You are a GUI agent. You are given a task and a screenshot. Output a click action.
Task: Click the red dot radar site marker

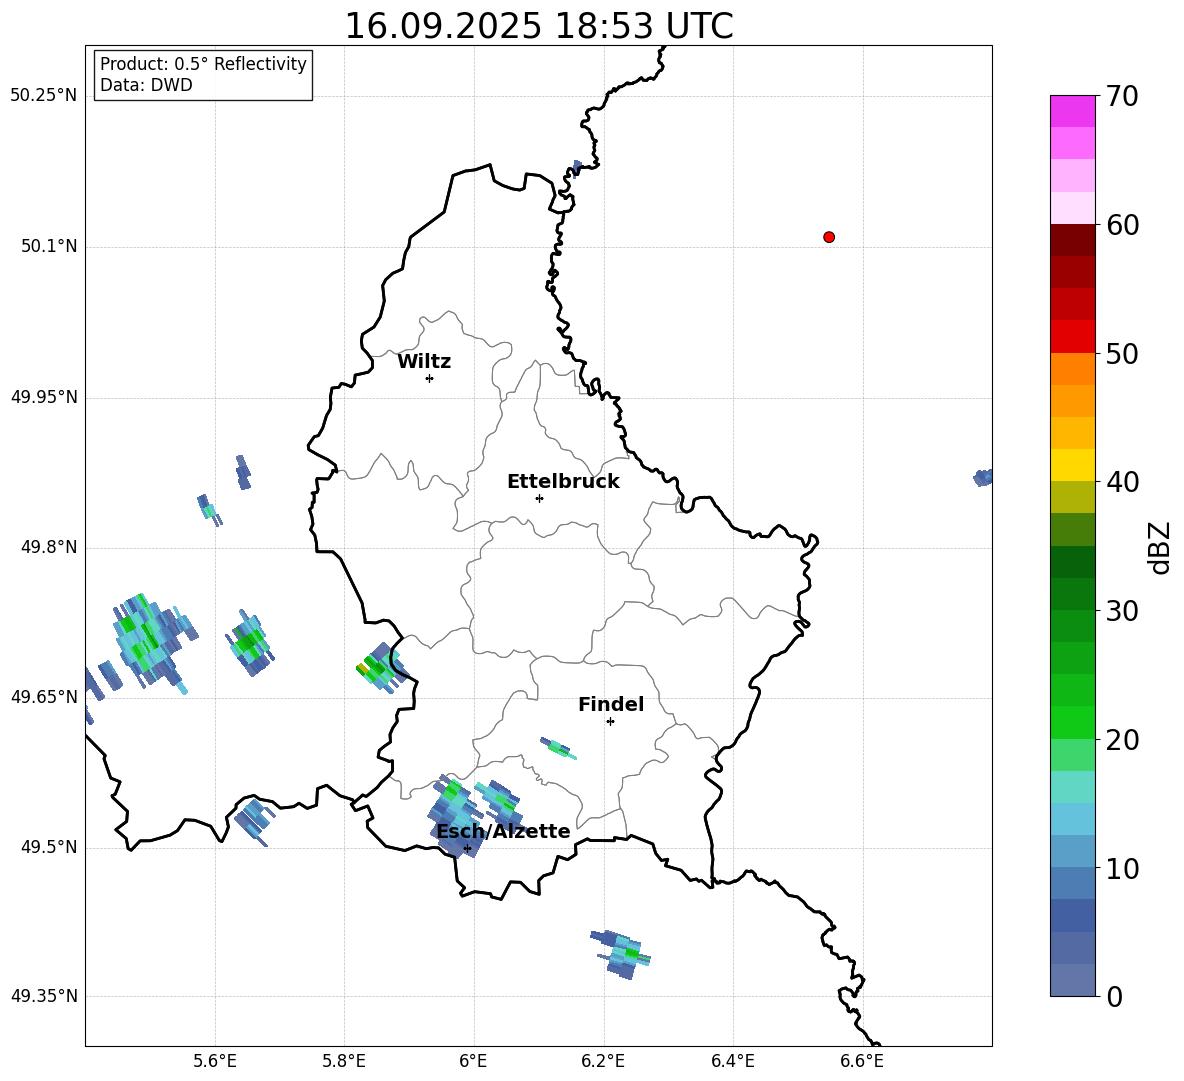(x=829, y=237)
